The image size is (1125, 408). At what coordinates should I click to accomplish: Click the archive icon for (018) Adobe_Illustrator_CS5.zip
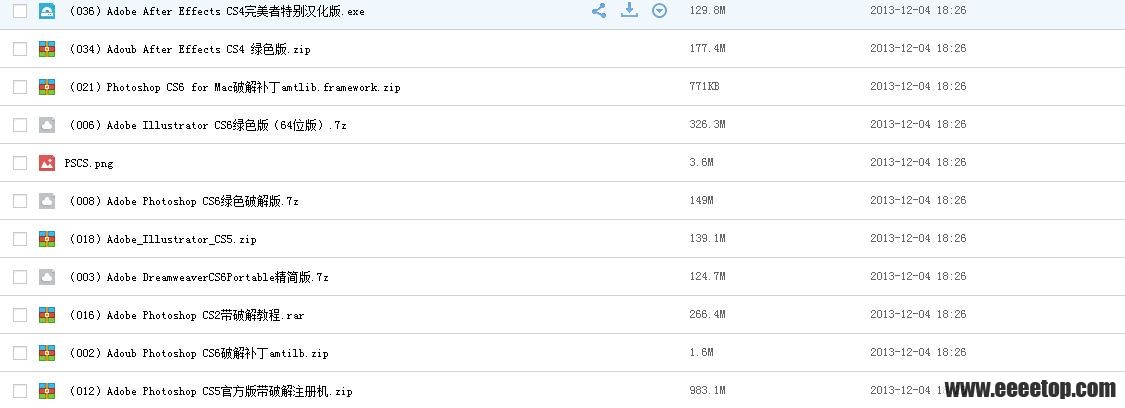47,239
